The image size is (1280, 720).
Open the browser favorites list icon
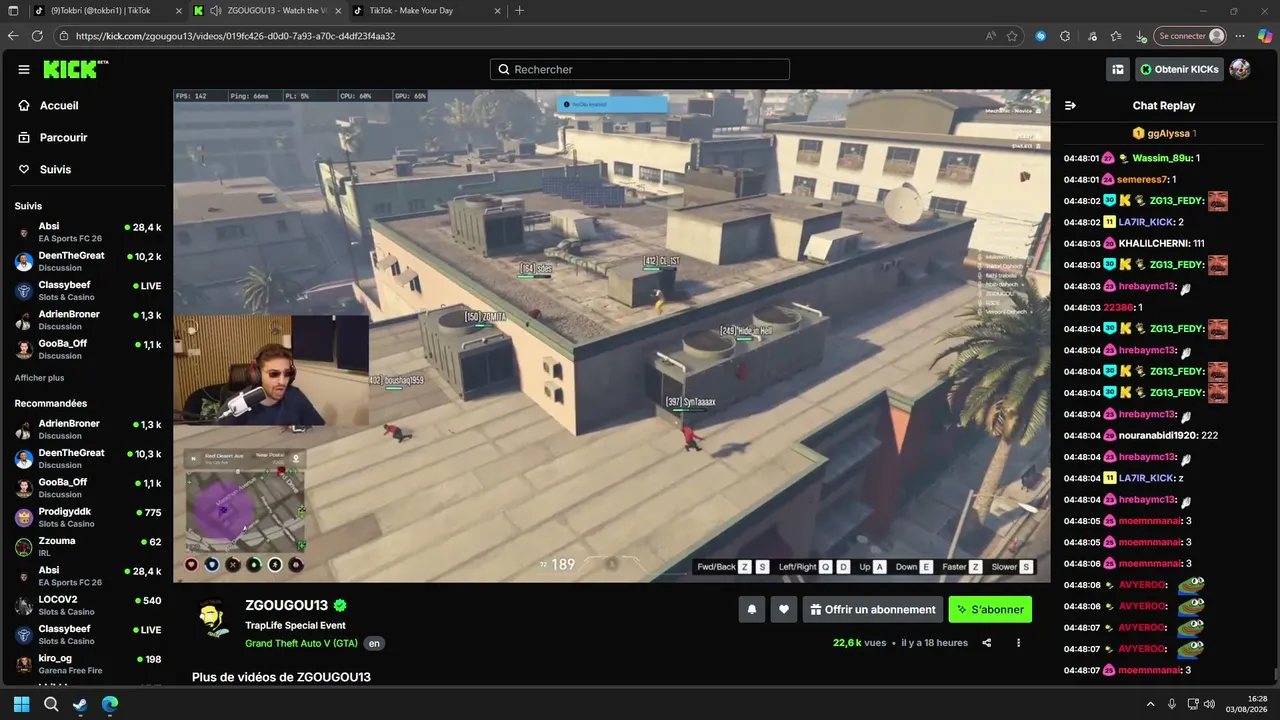(x=1116, y=36)
